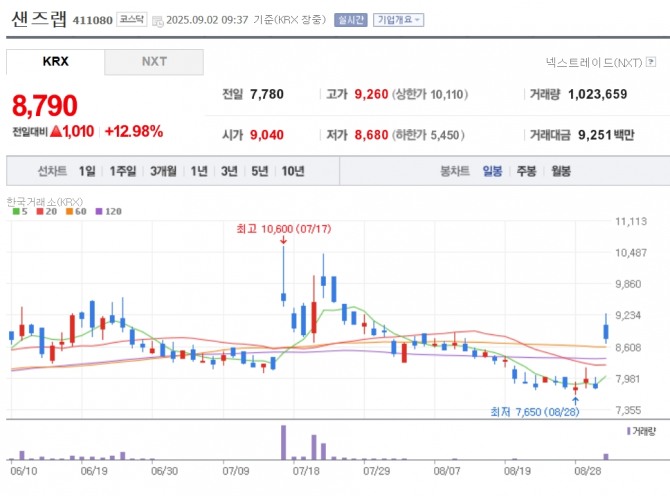Image resolution: width=670 pixels, height=496 pixels.
Task: Switch to the NXT tab
Action: 154,62
